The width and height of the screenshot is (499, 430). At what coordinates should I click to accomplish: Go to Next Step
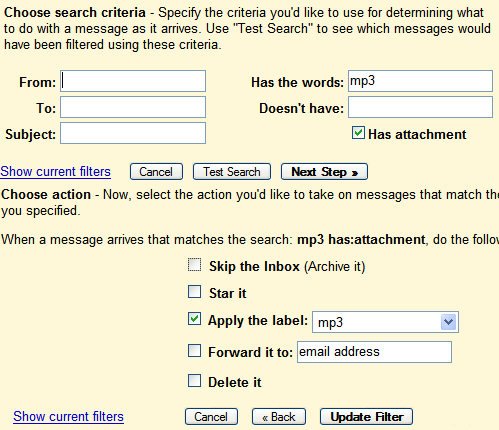(324, 172)
